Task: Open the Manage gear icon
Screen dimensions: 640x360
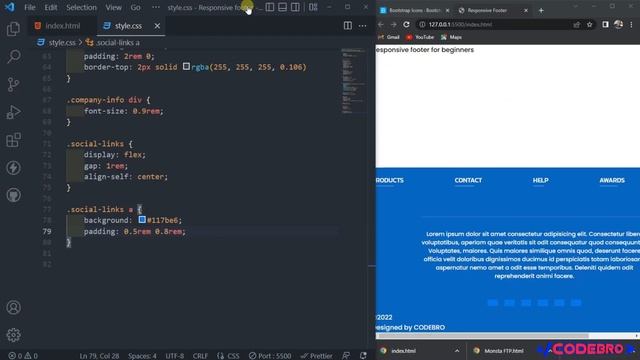Action: coord(13,335)
